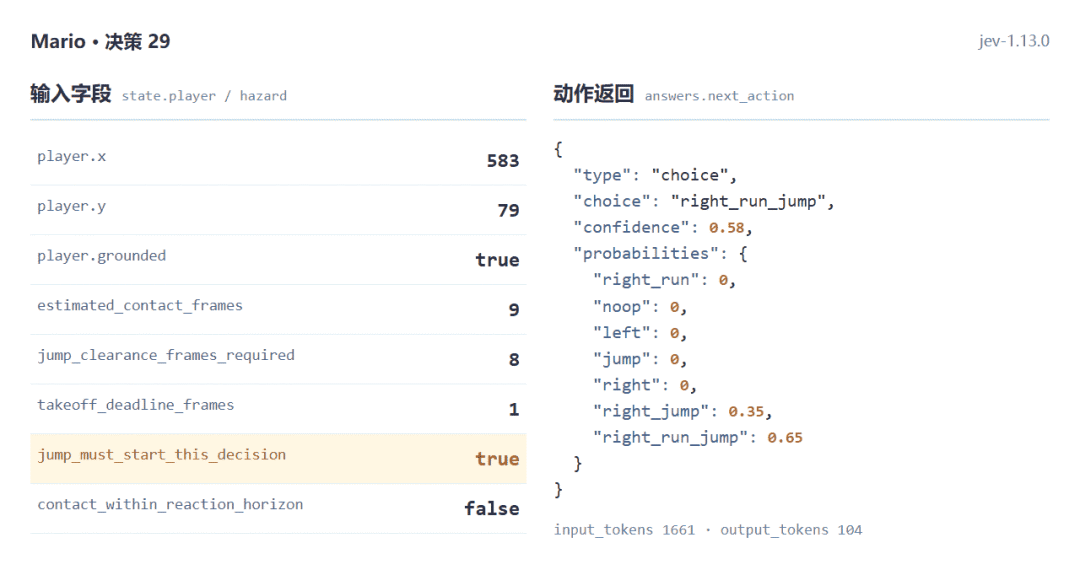The image size is (1080, 575).
Task: Select the highlighted "jump_must_start_this_decision" field name
Action: click(161, 454)
